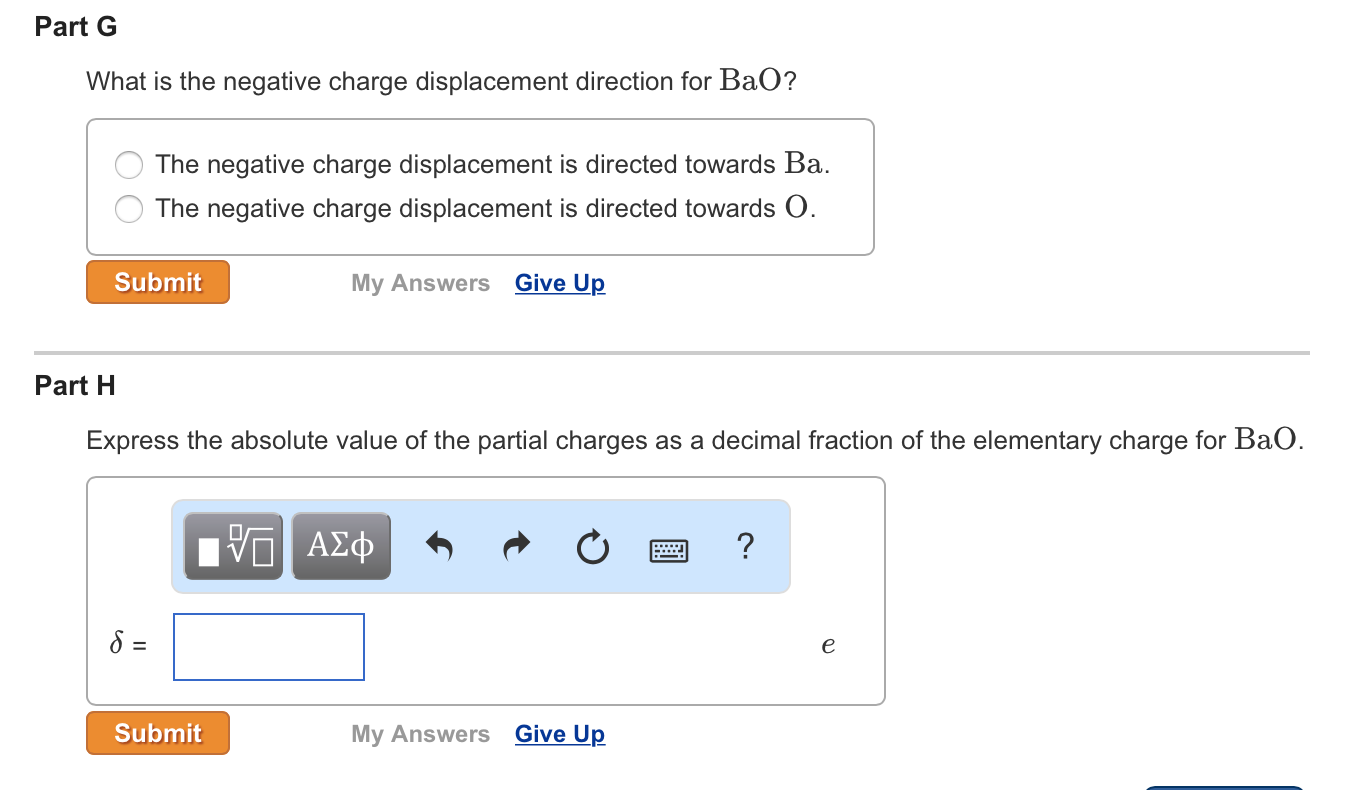Viewport: 1360px width, 790px height.
Task: Click inside the Part H answer area
Action: (x=500, y=646)
